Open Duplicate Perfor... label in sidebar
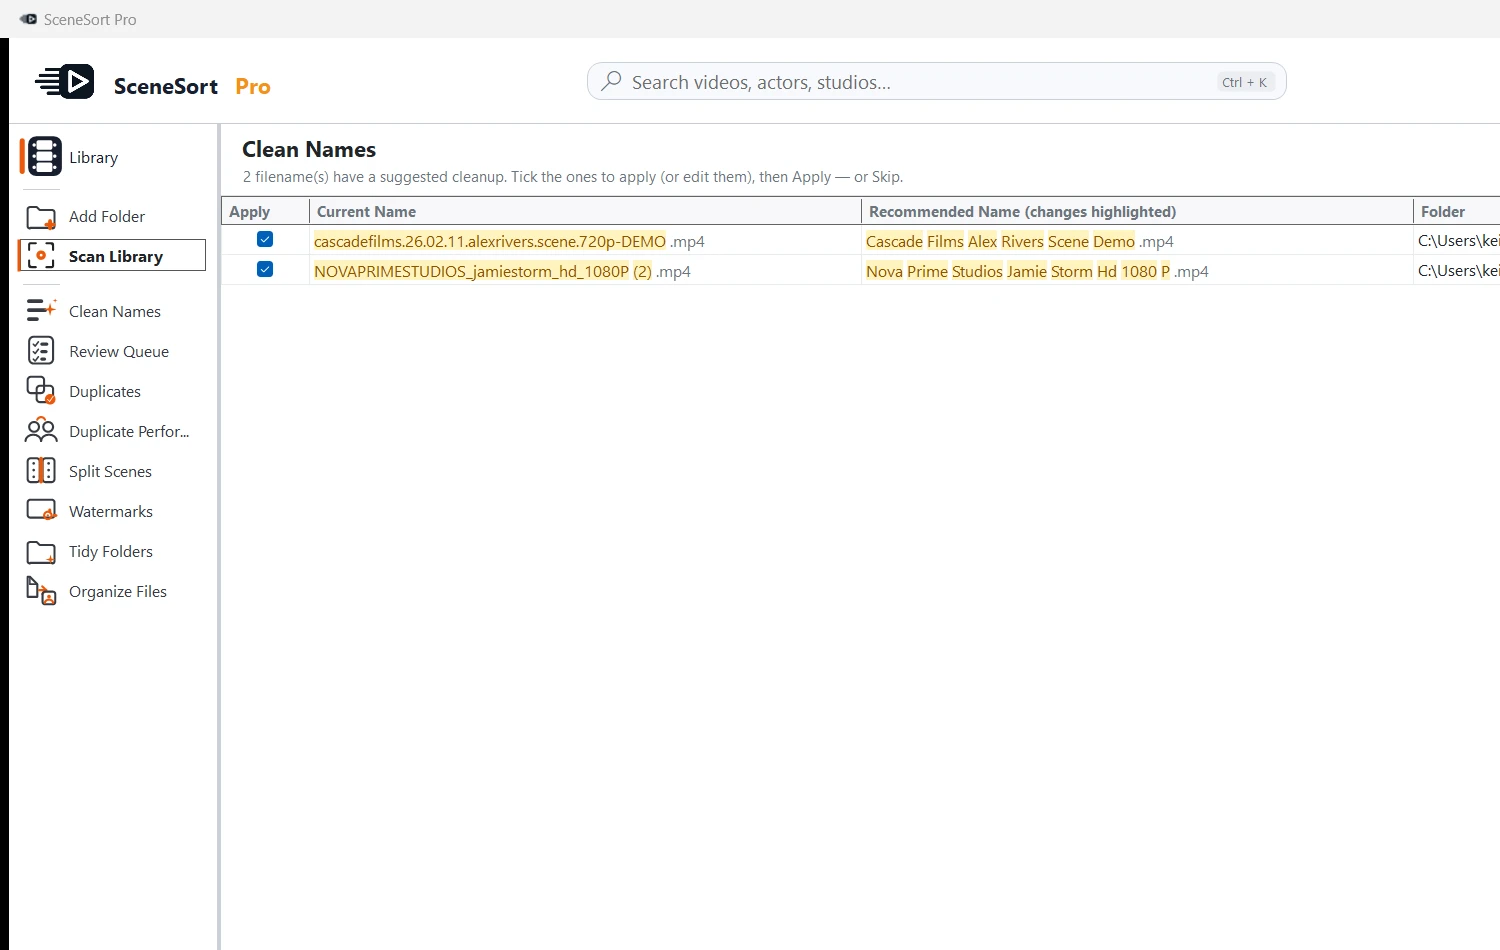Viewport: 1500px width, 950px height. point(129,432)
